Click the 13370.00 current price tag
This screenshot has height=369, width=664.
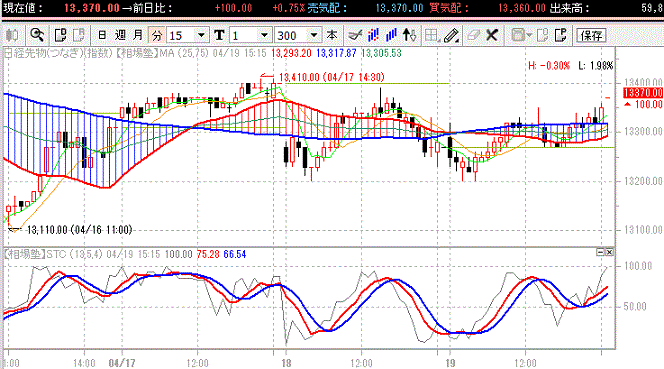643,93
